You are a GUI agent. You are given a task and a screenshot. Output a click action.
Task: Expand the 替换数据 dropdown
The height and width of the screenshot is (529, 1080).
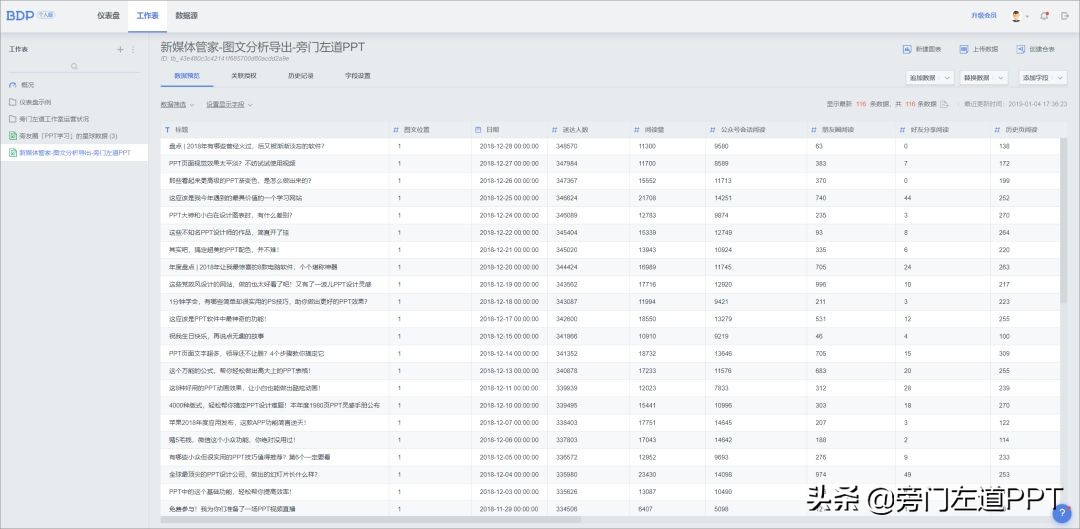[x=984, y=78]
